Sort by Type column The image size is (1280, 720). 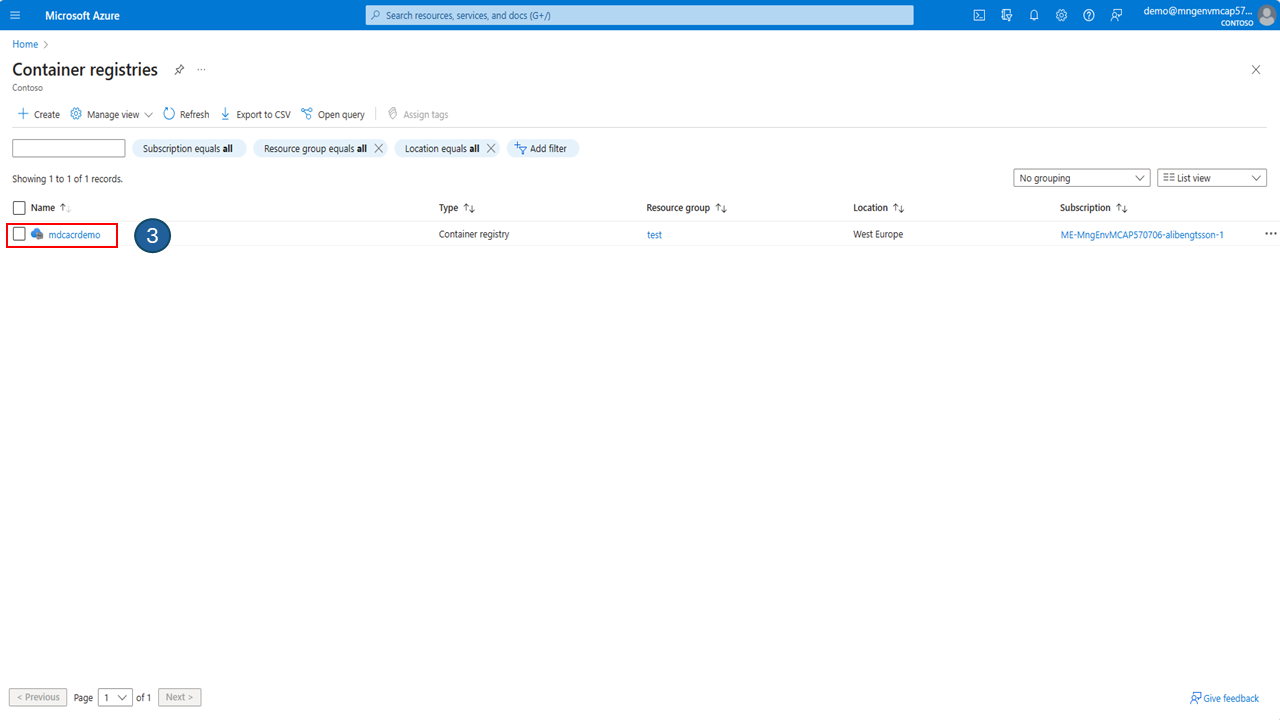coord(457,208)
